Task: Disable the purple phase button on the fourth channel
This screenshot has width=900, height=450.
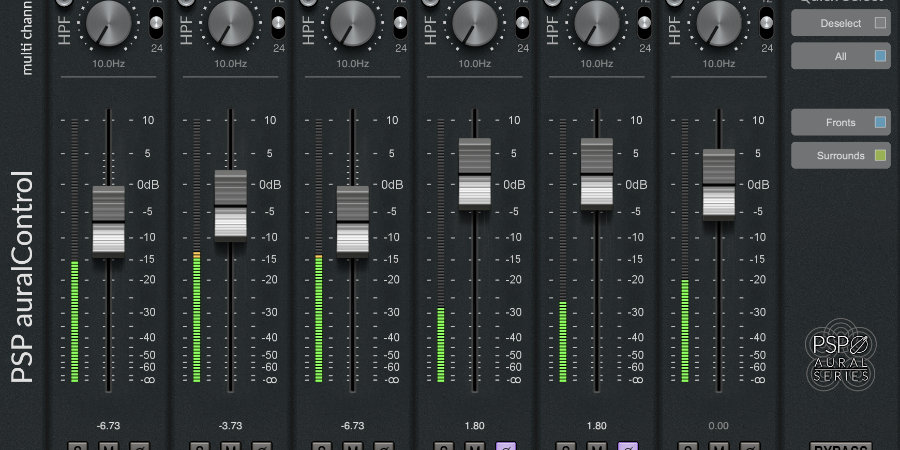Action: [x=506, y=446]
